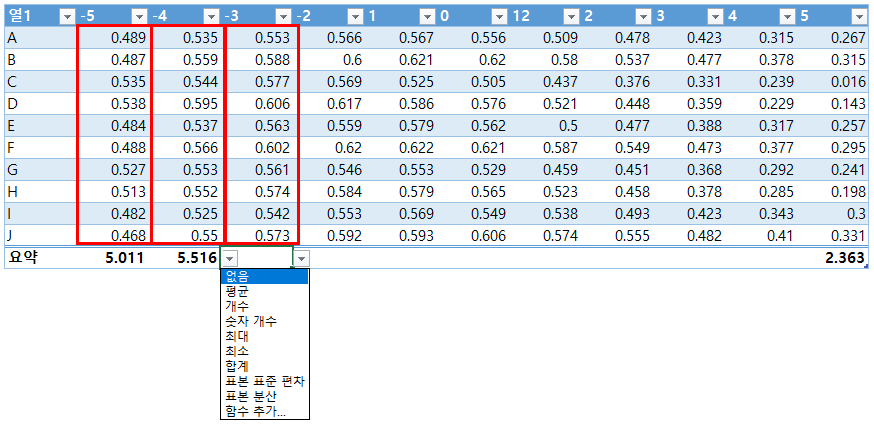The width and height of the screenshot is (874, 427).
Task: Click cell 0.622 in row F
Action: (x=416, y=148)
